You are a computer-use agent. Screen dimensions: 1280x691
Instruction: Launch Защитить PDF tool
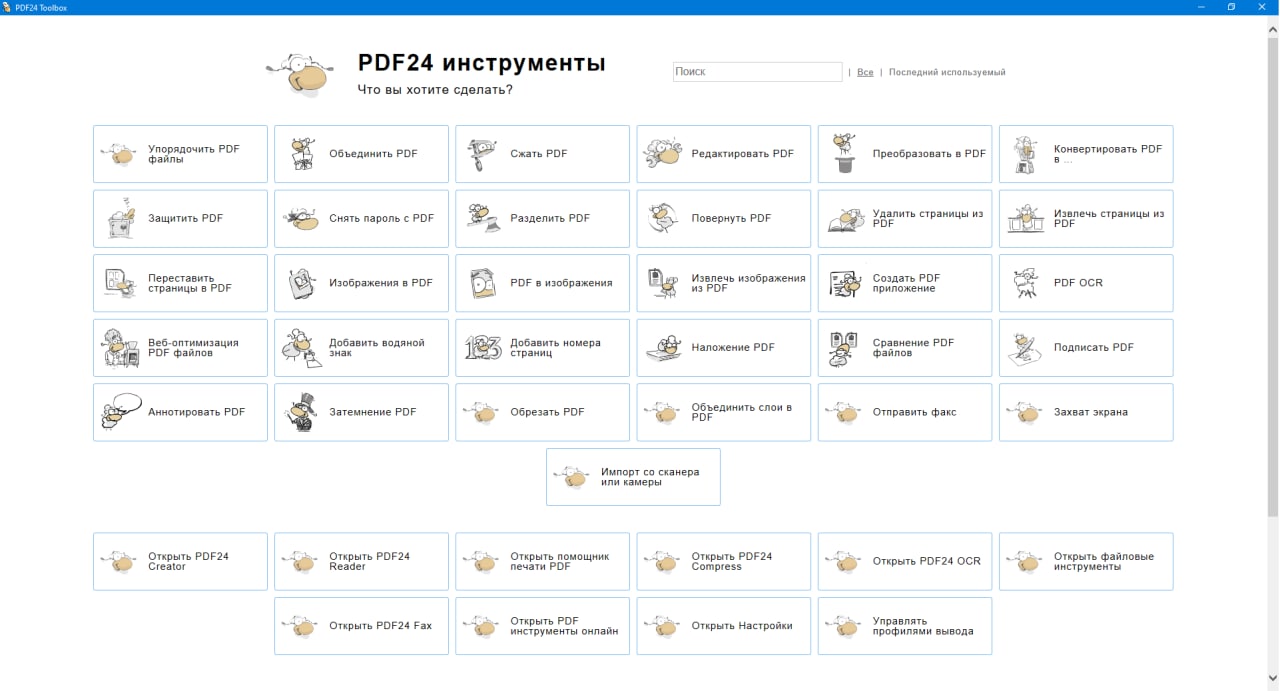[x=180, y=218]
